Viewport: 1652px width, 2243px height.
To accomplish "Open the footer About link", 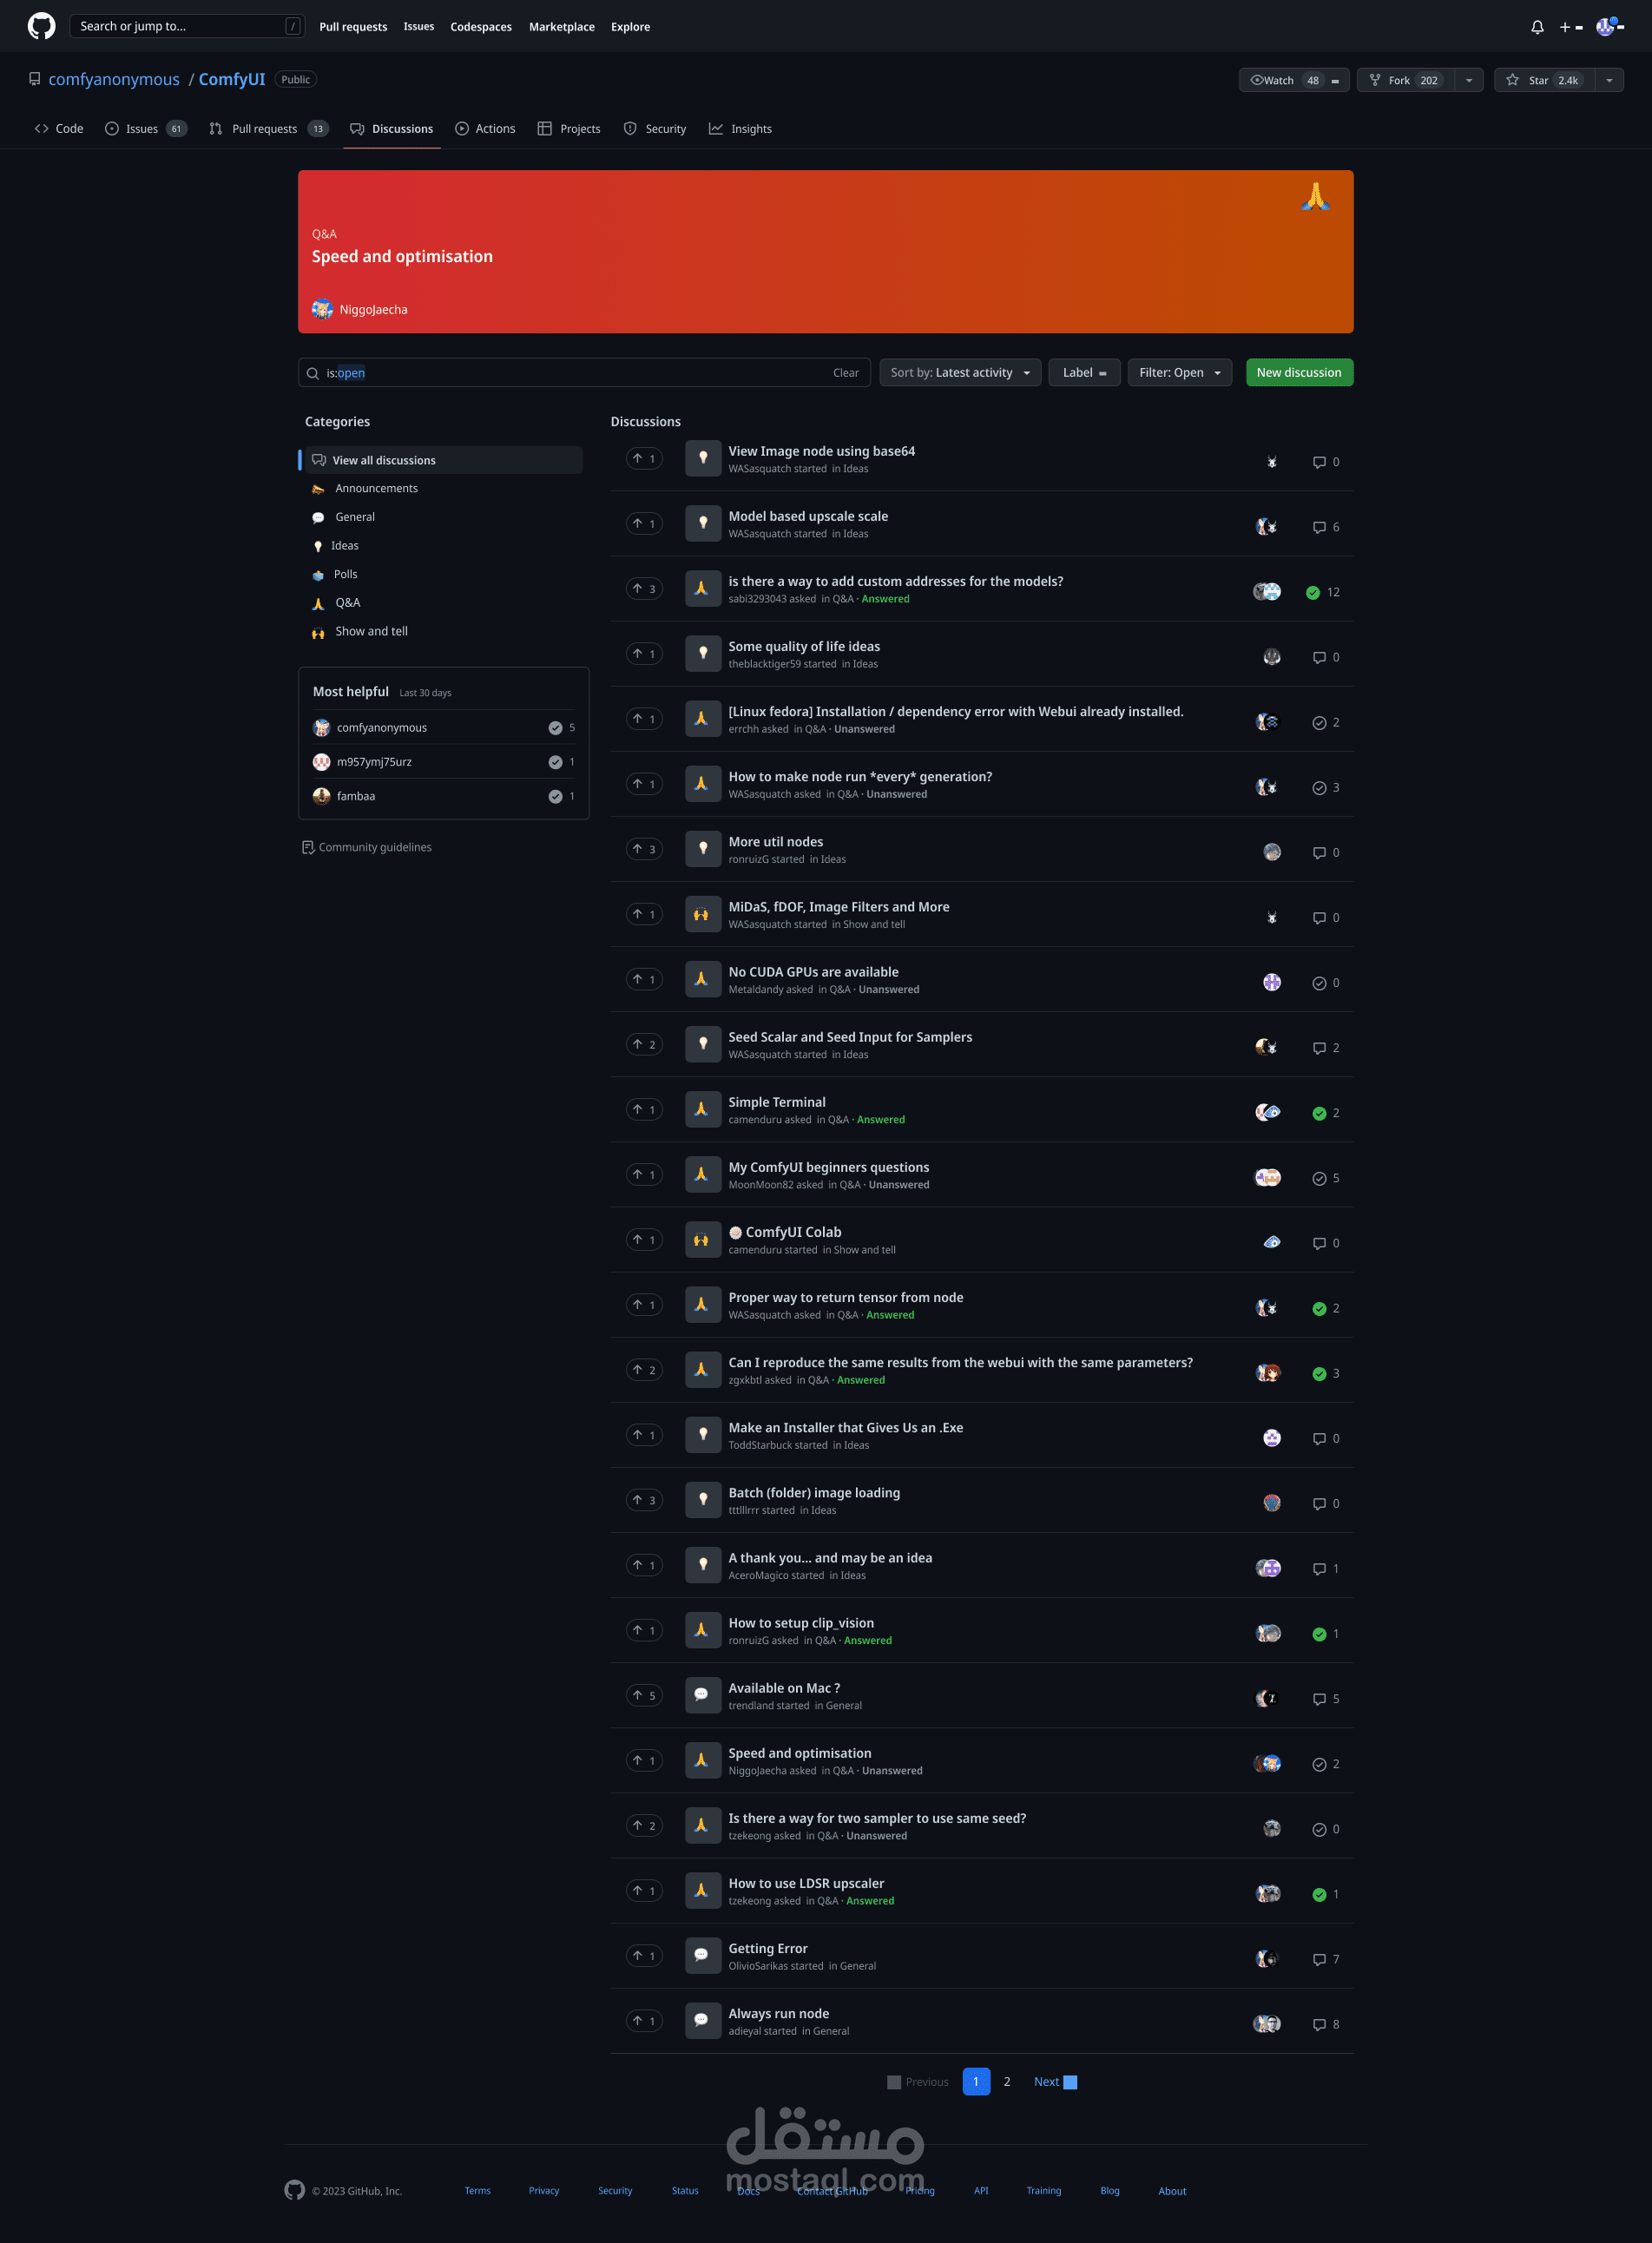I will point(1172,2191).
